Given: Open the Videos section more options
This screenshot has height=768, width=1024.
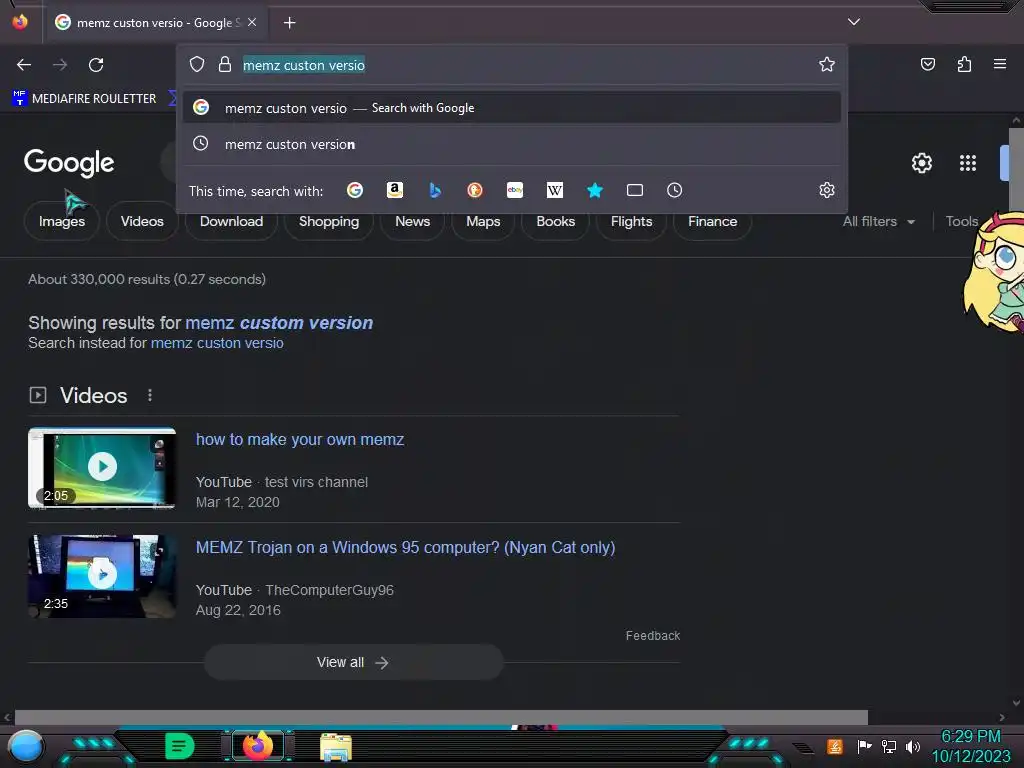Looking at the screenshot, I should coord(150,395).
